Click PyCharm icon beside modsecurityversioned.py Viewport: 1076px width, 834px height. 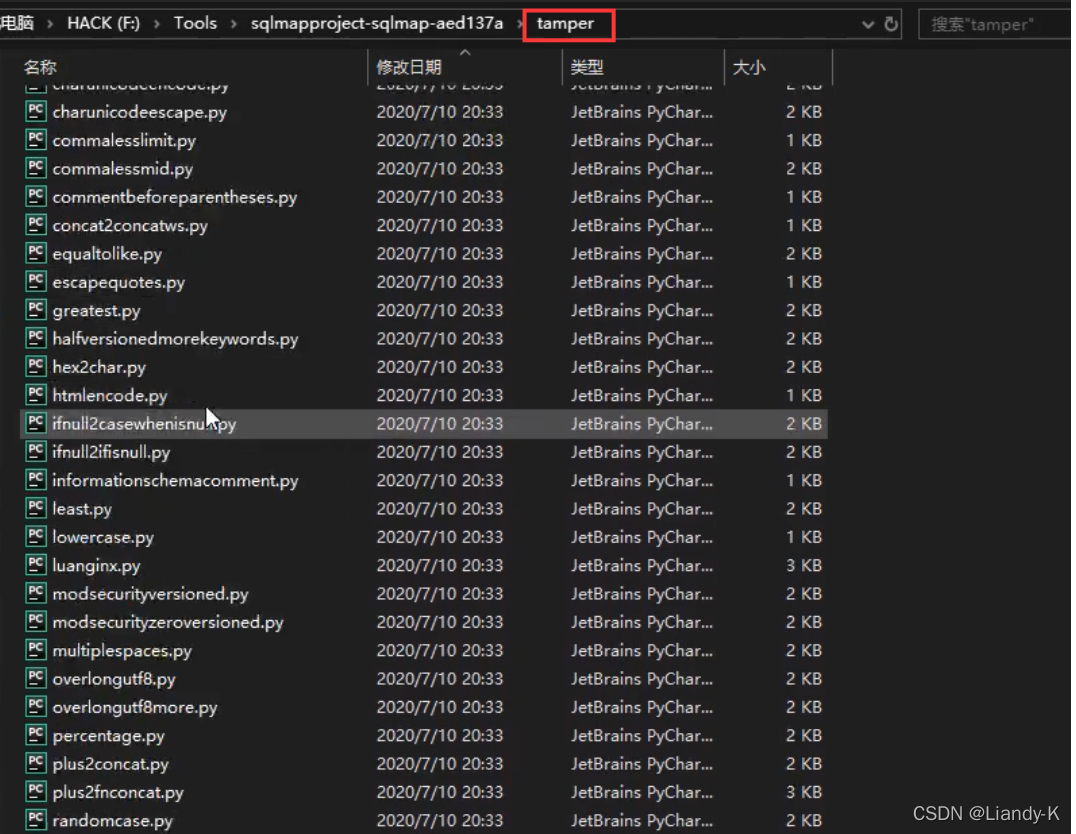(35, 593)
